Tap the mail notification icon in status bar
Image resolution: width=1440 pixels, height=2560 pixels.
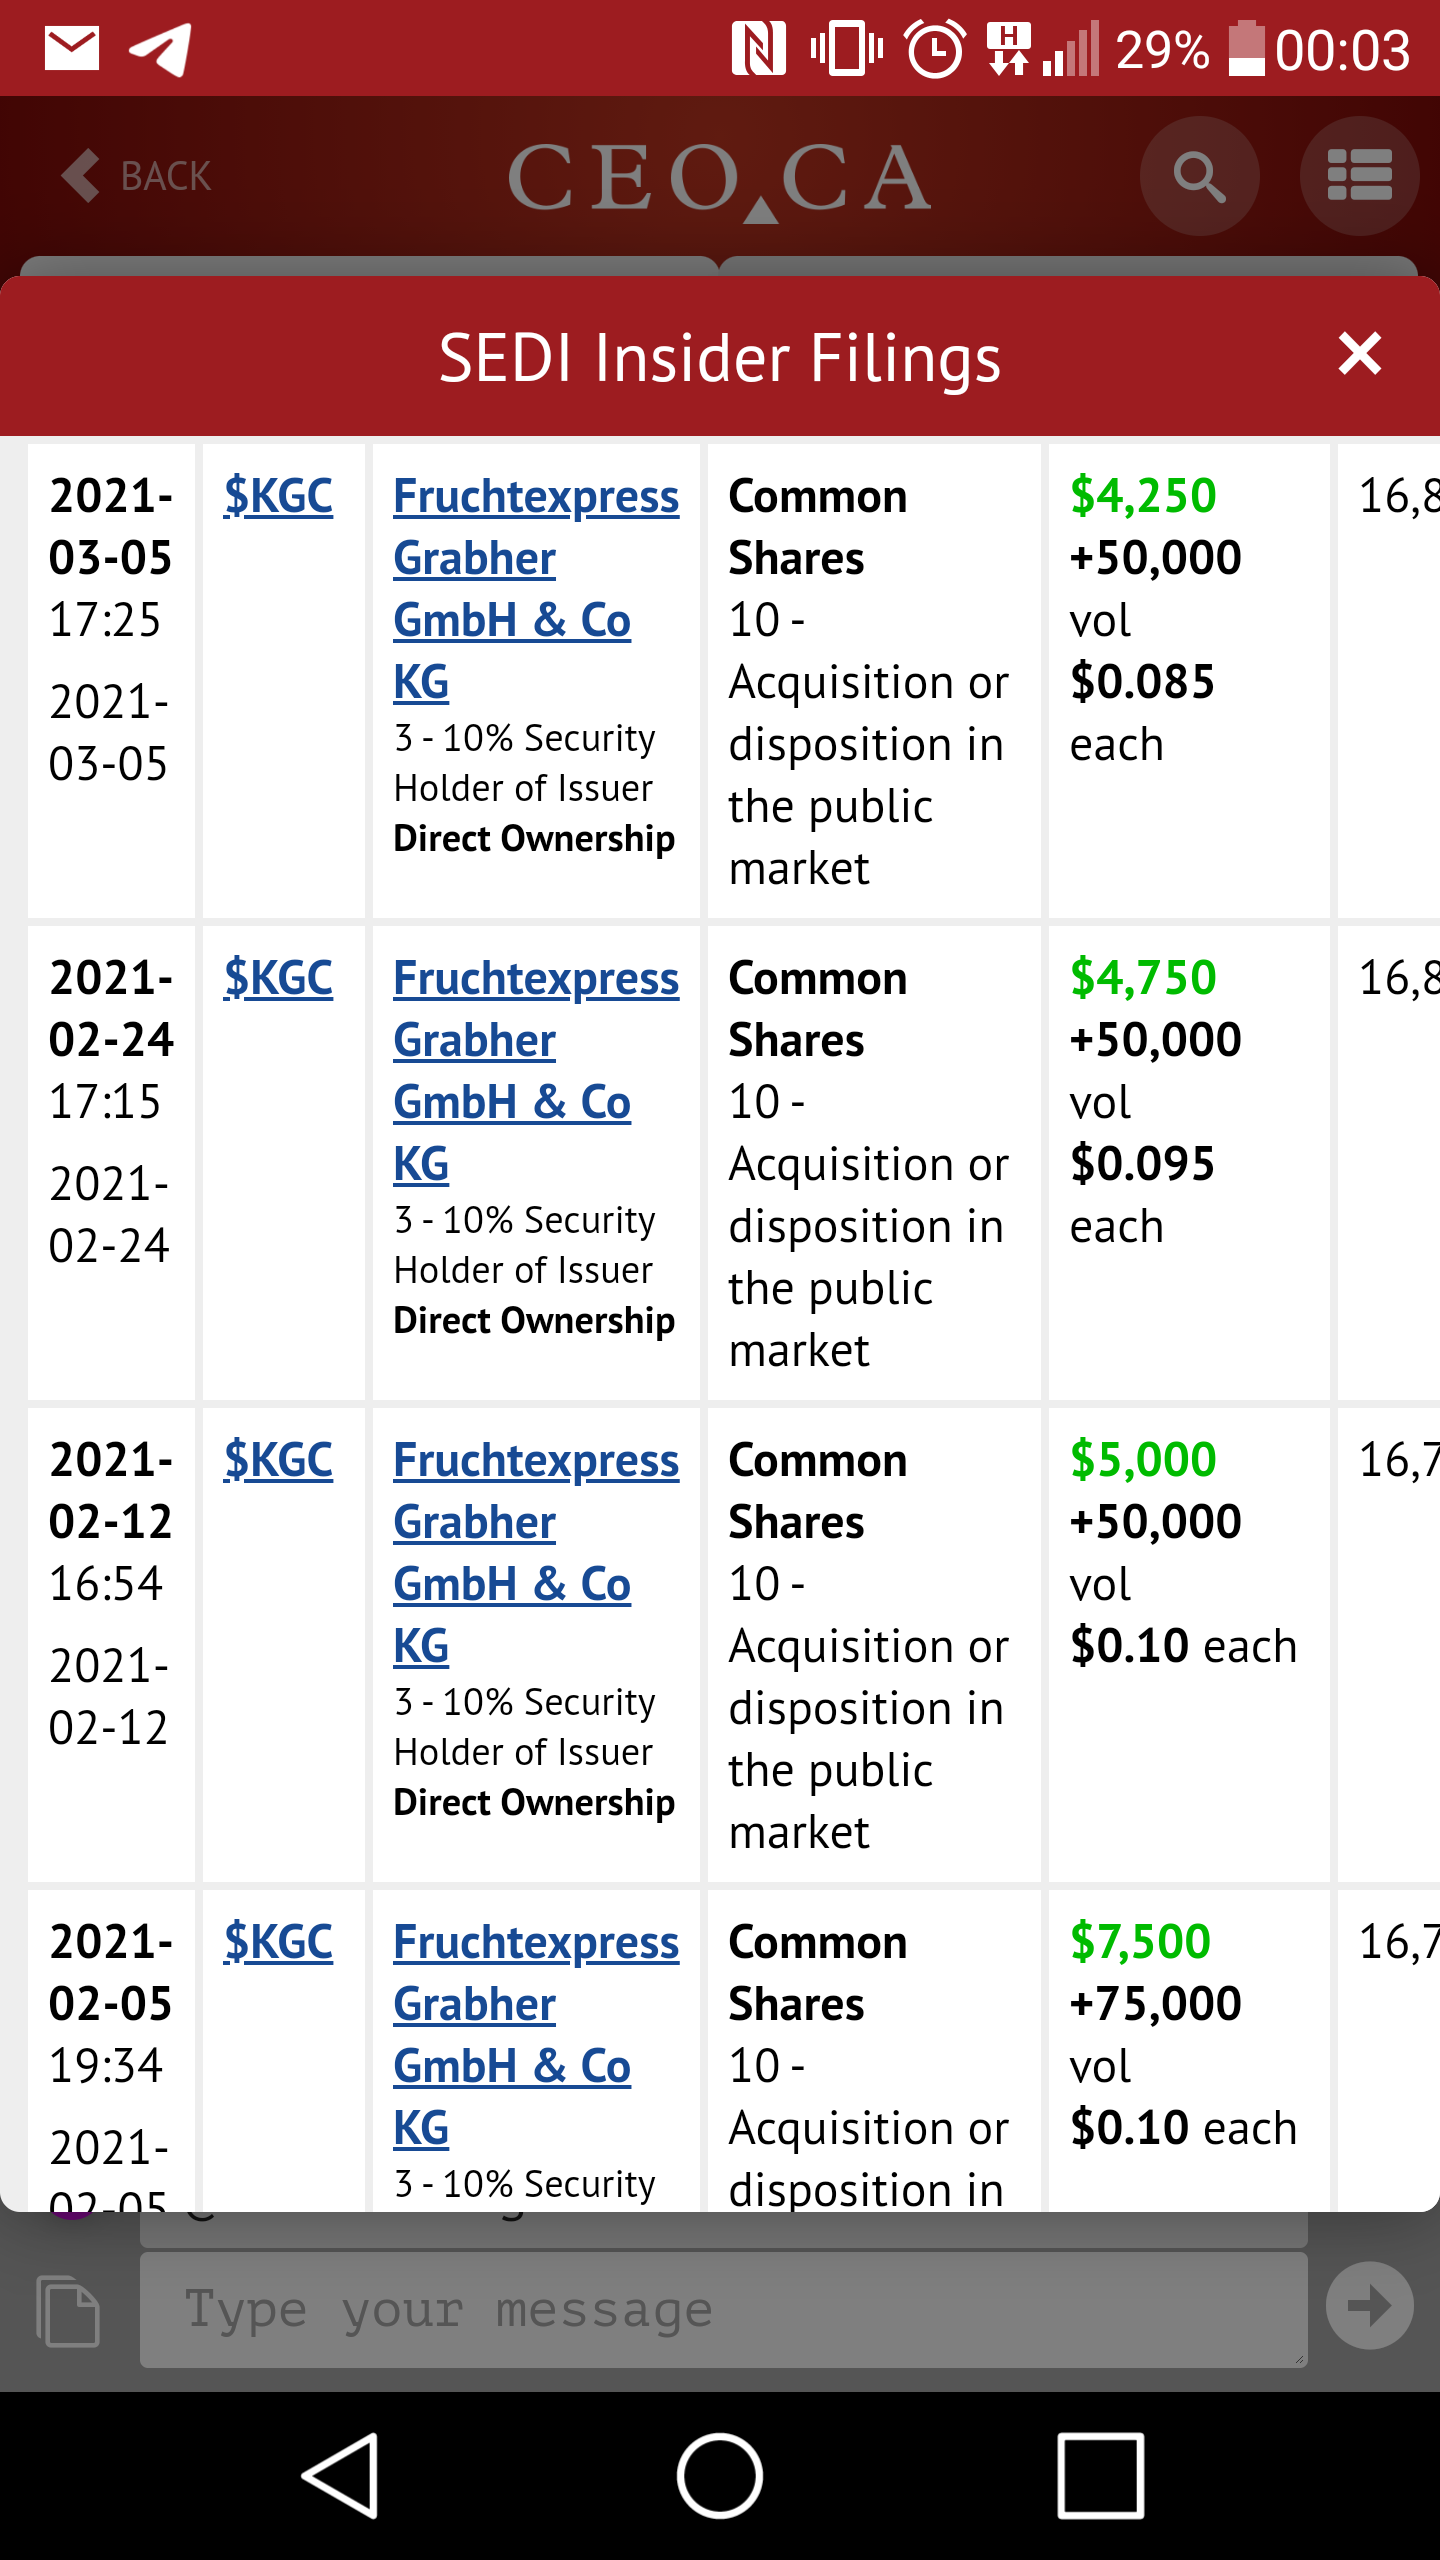pyautogui.click(x=72, y=49)
